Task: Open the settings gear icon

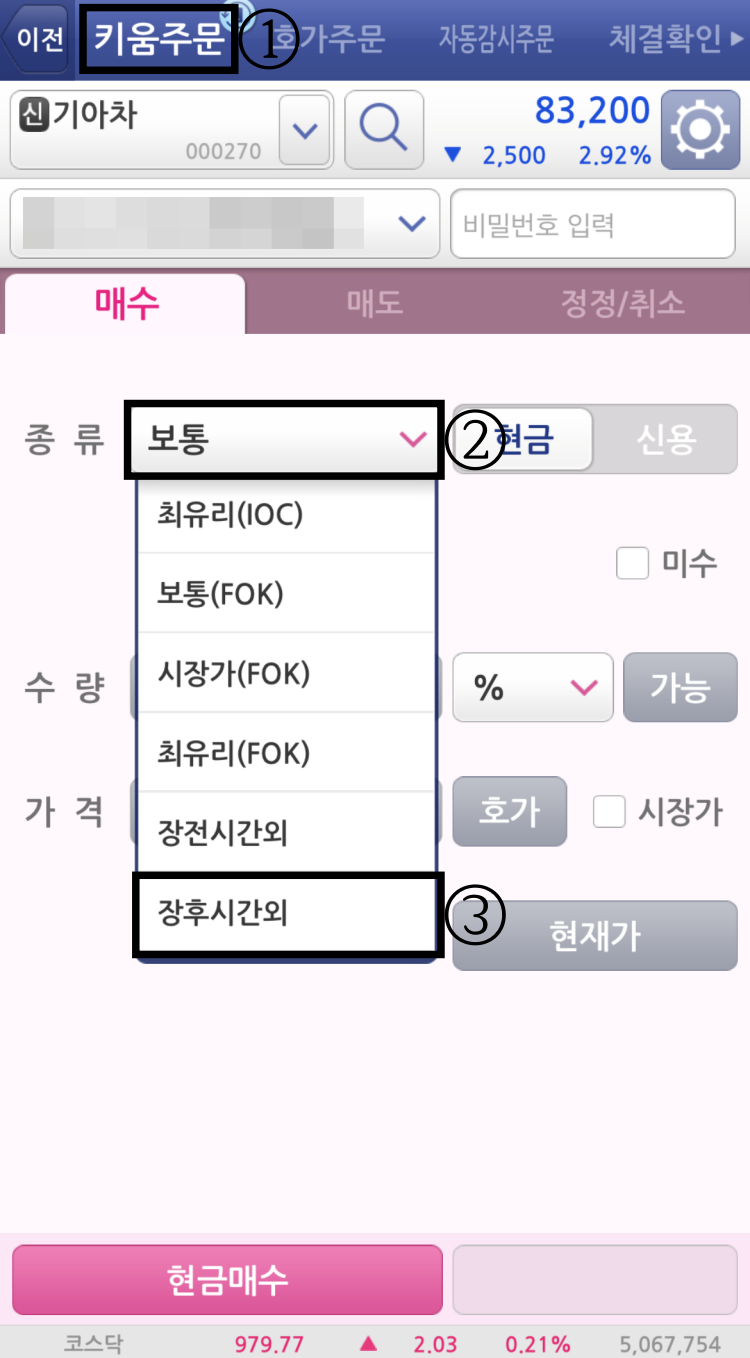Action: click(700, 130)
